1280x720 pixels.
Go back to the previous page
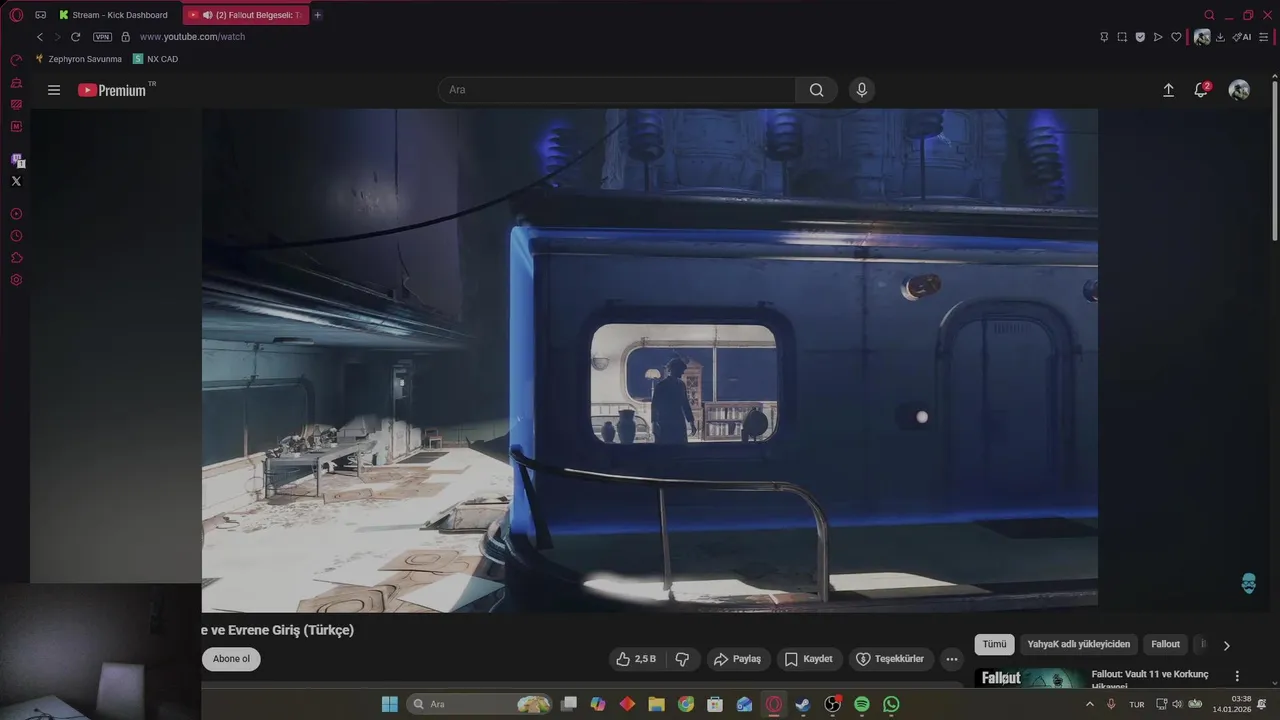(40, 37)
